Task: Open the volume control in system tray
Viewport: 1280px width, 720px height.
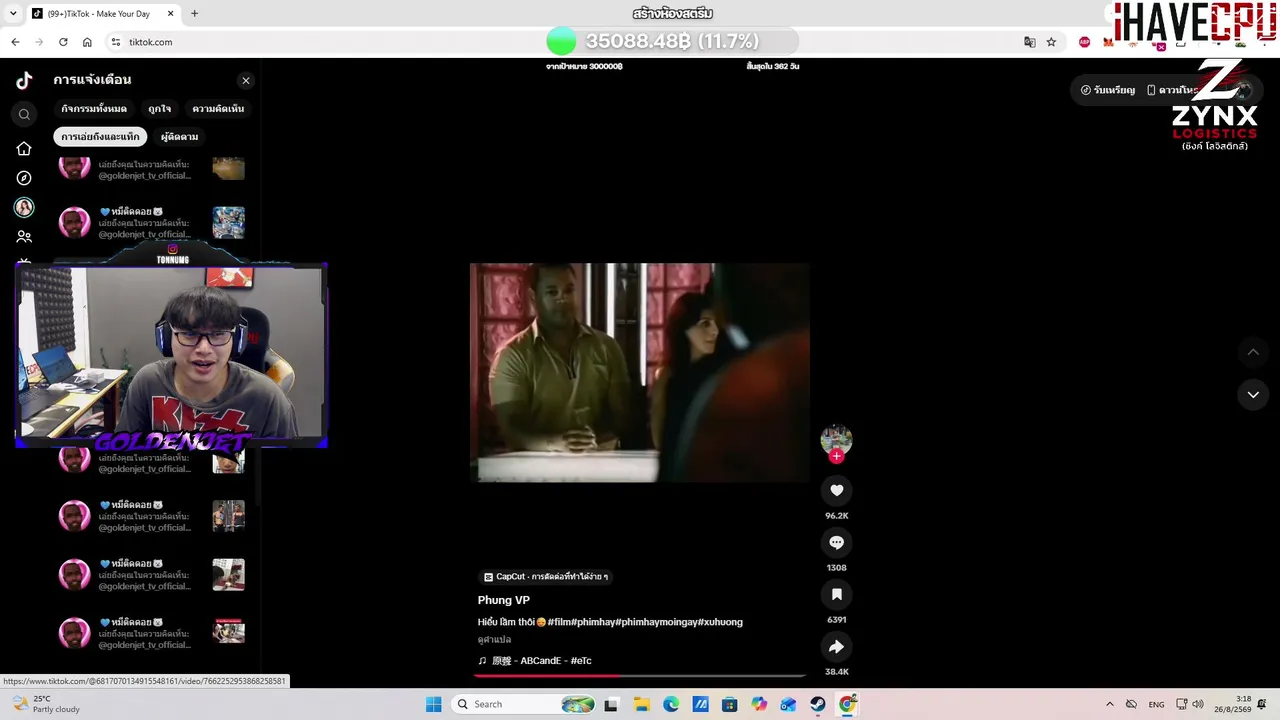Action: 1198,704
